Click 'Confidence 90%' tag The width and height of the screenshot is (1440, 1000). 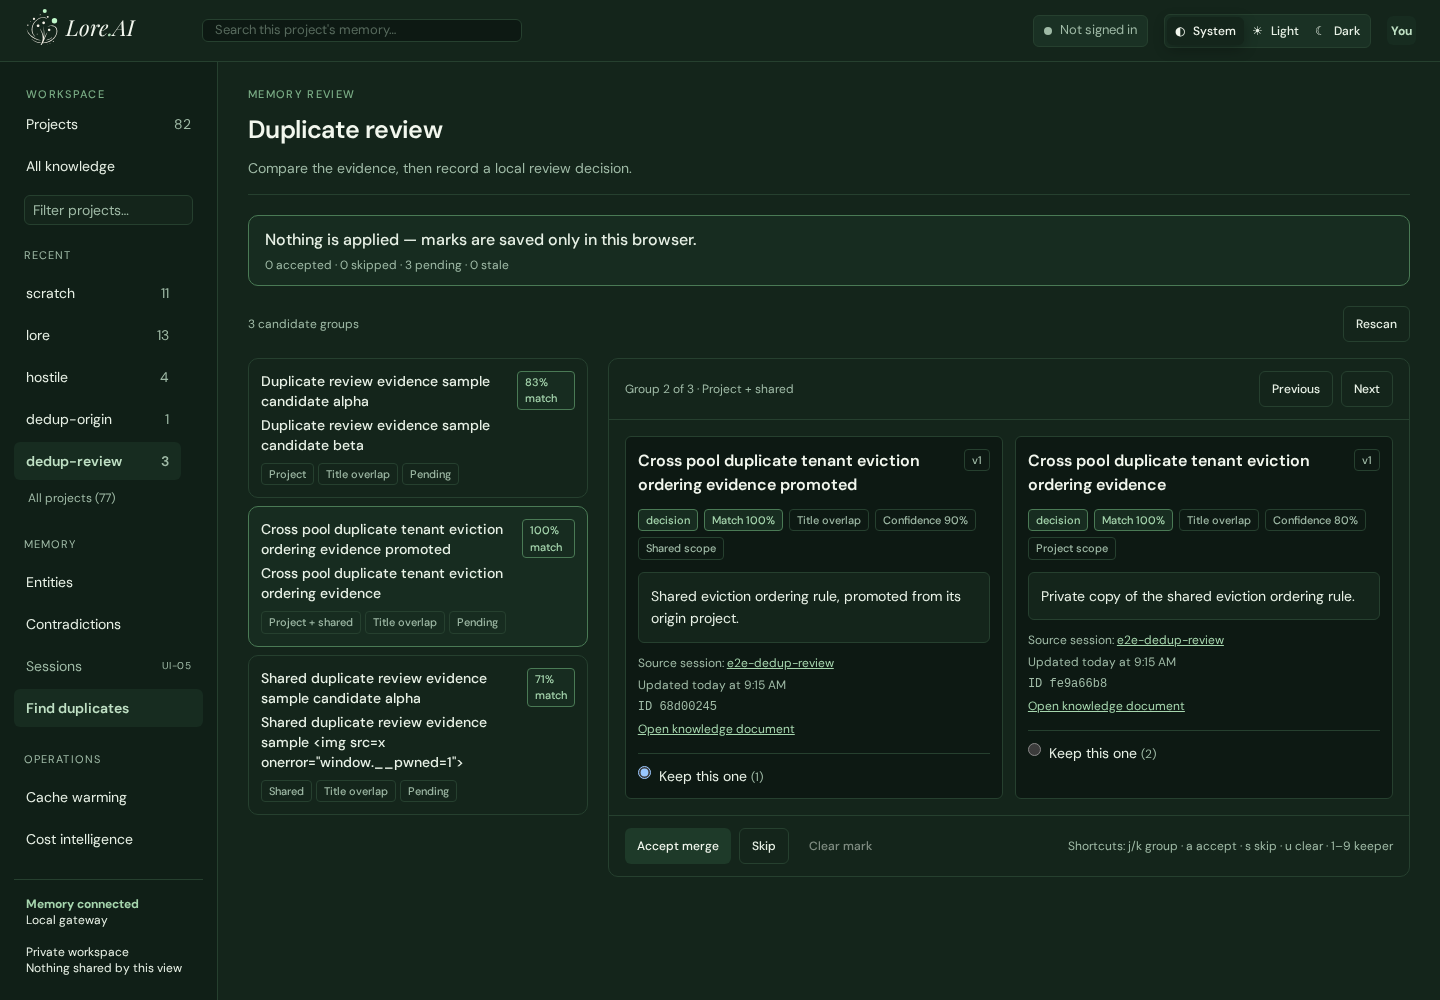(x=925, y=520)
